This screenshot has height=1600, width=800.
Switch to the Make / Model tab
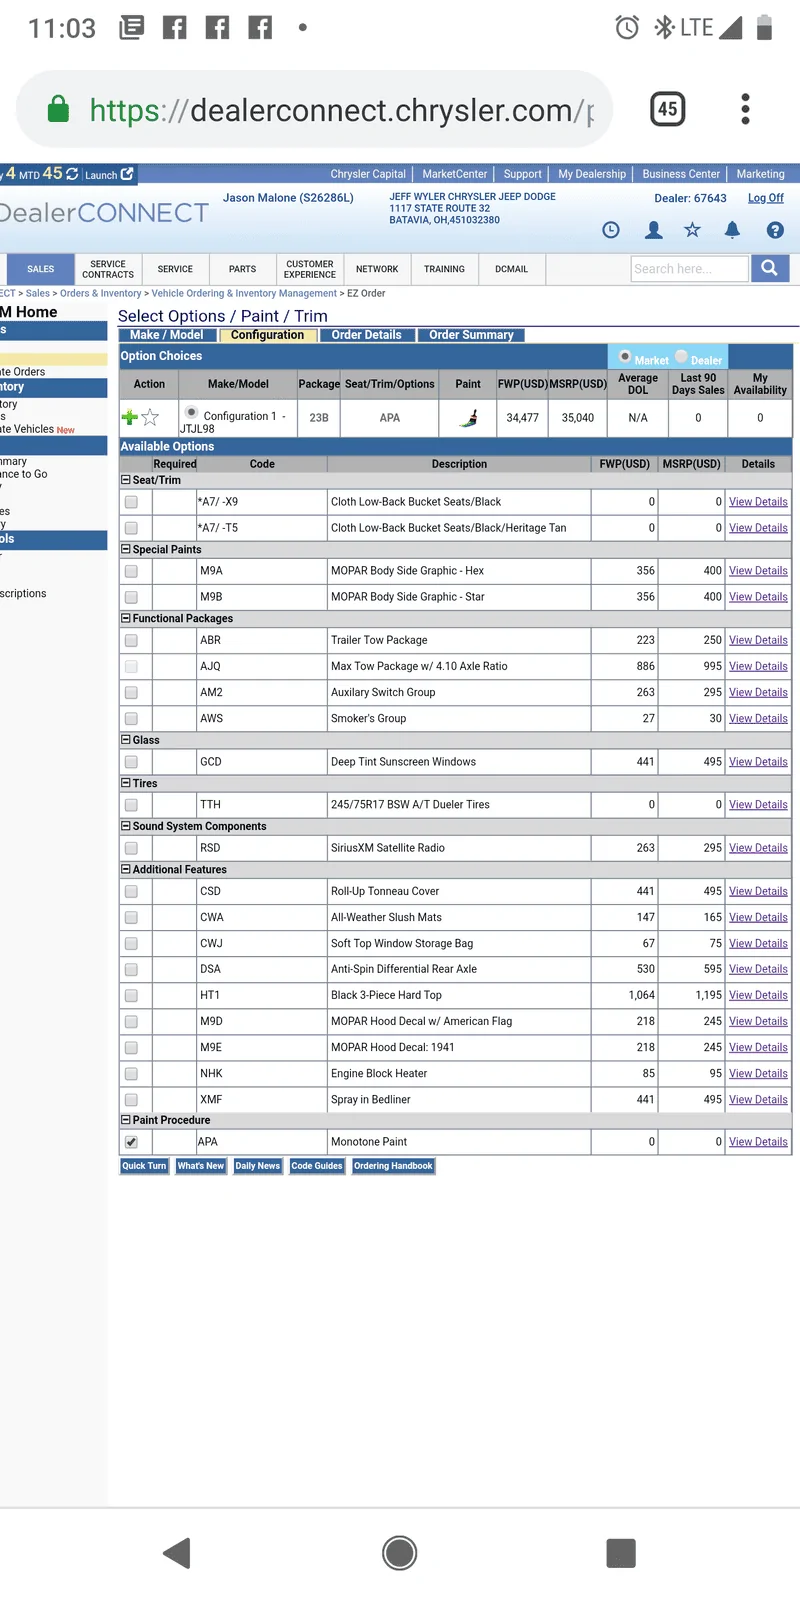coord(166,335)
